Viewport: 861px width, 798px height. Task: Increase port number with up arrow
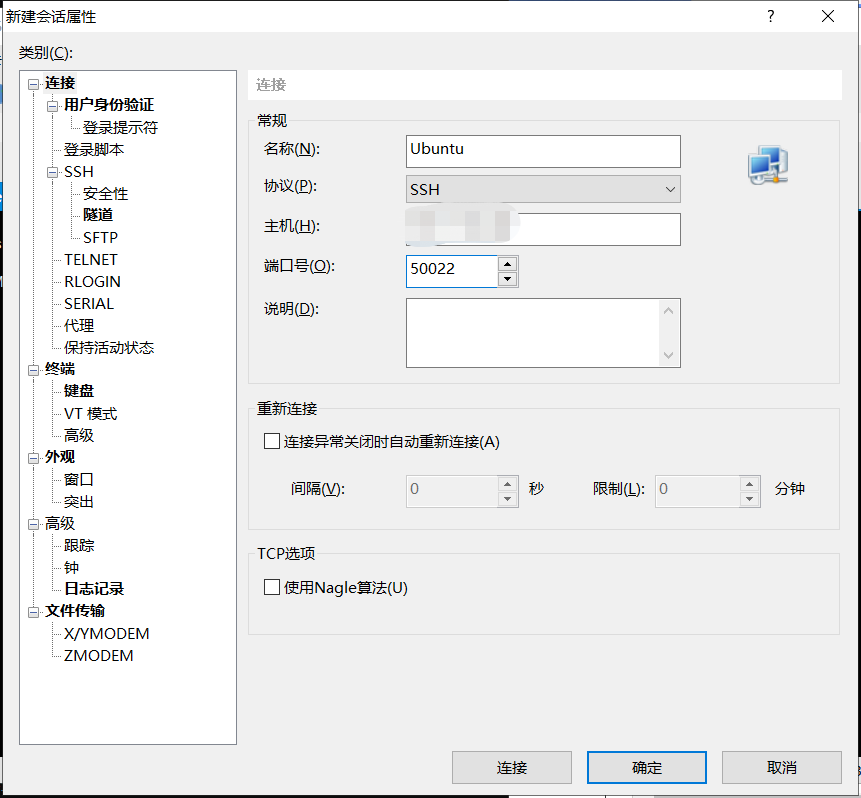(x=508, y=264)
